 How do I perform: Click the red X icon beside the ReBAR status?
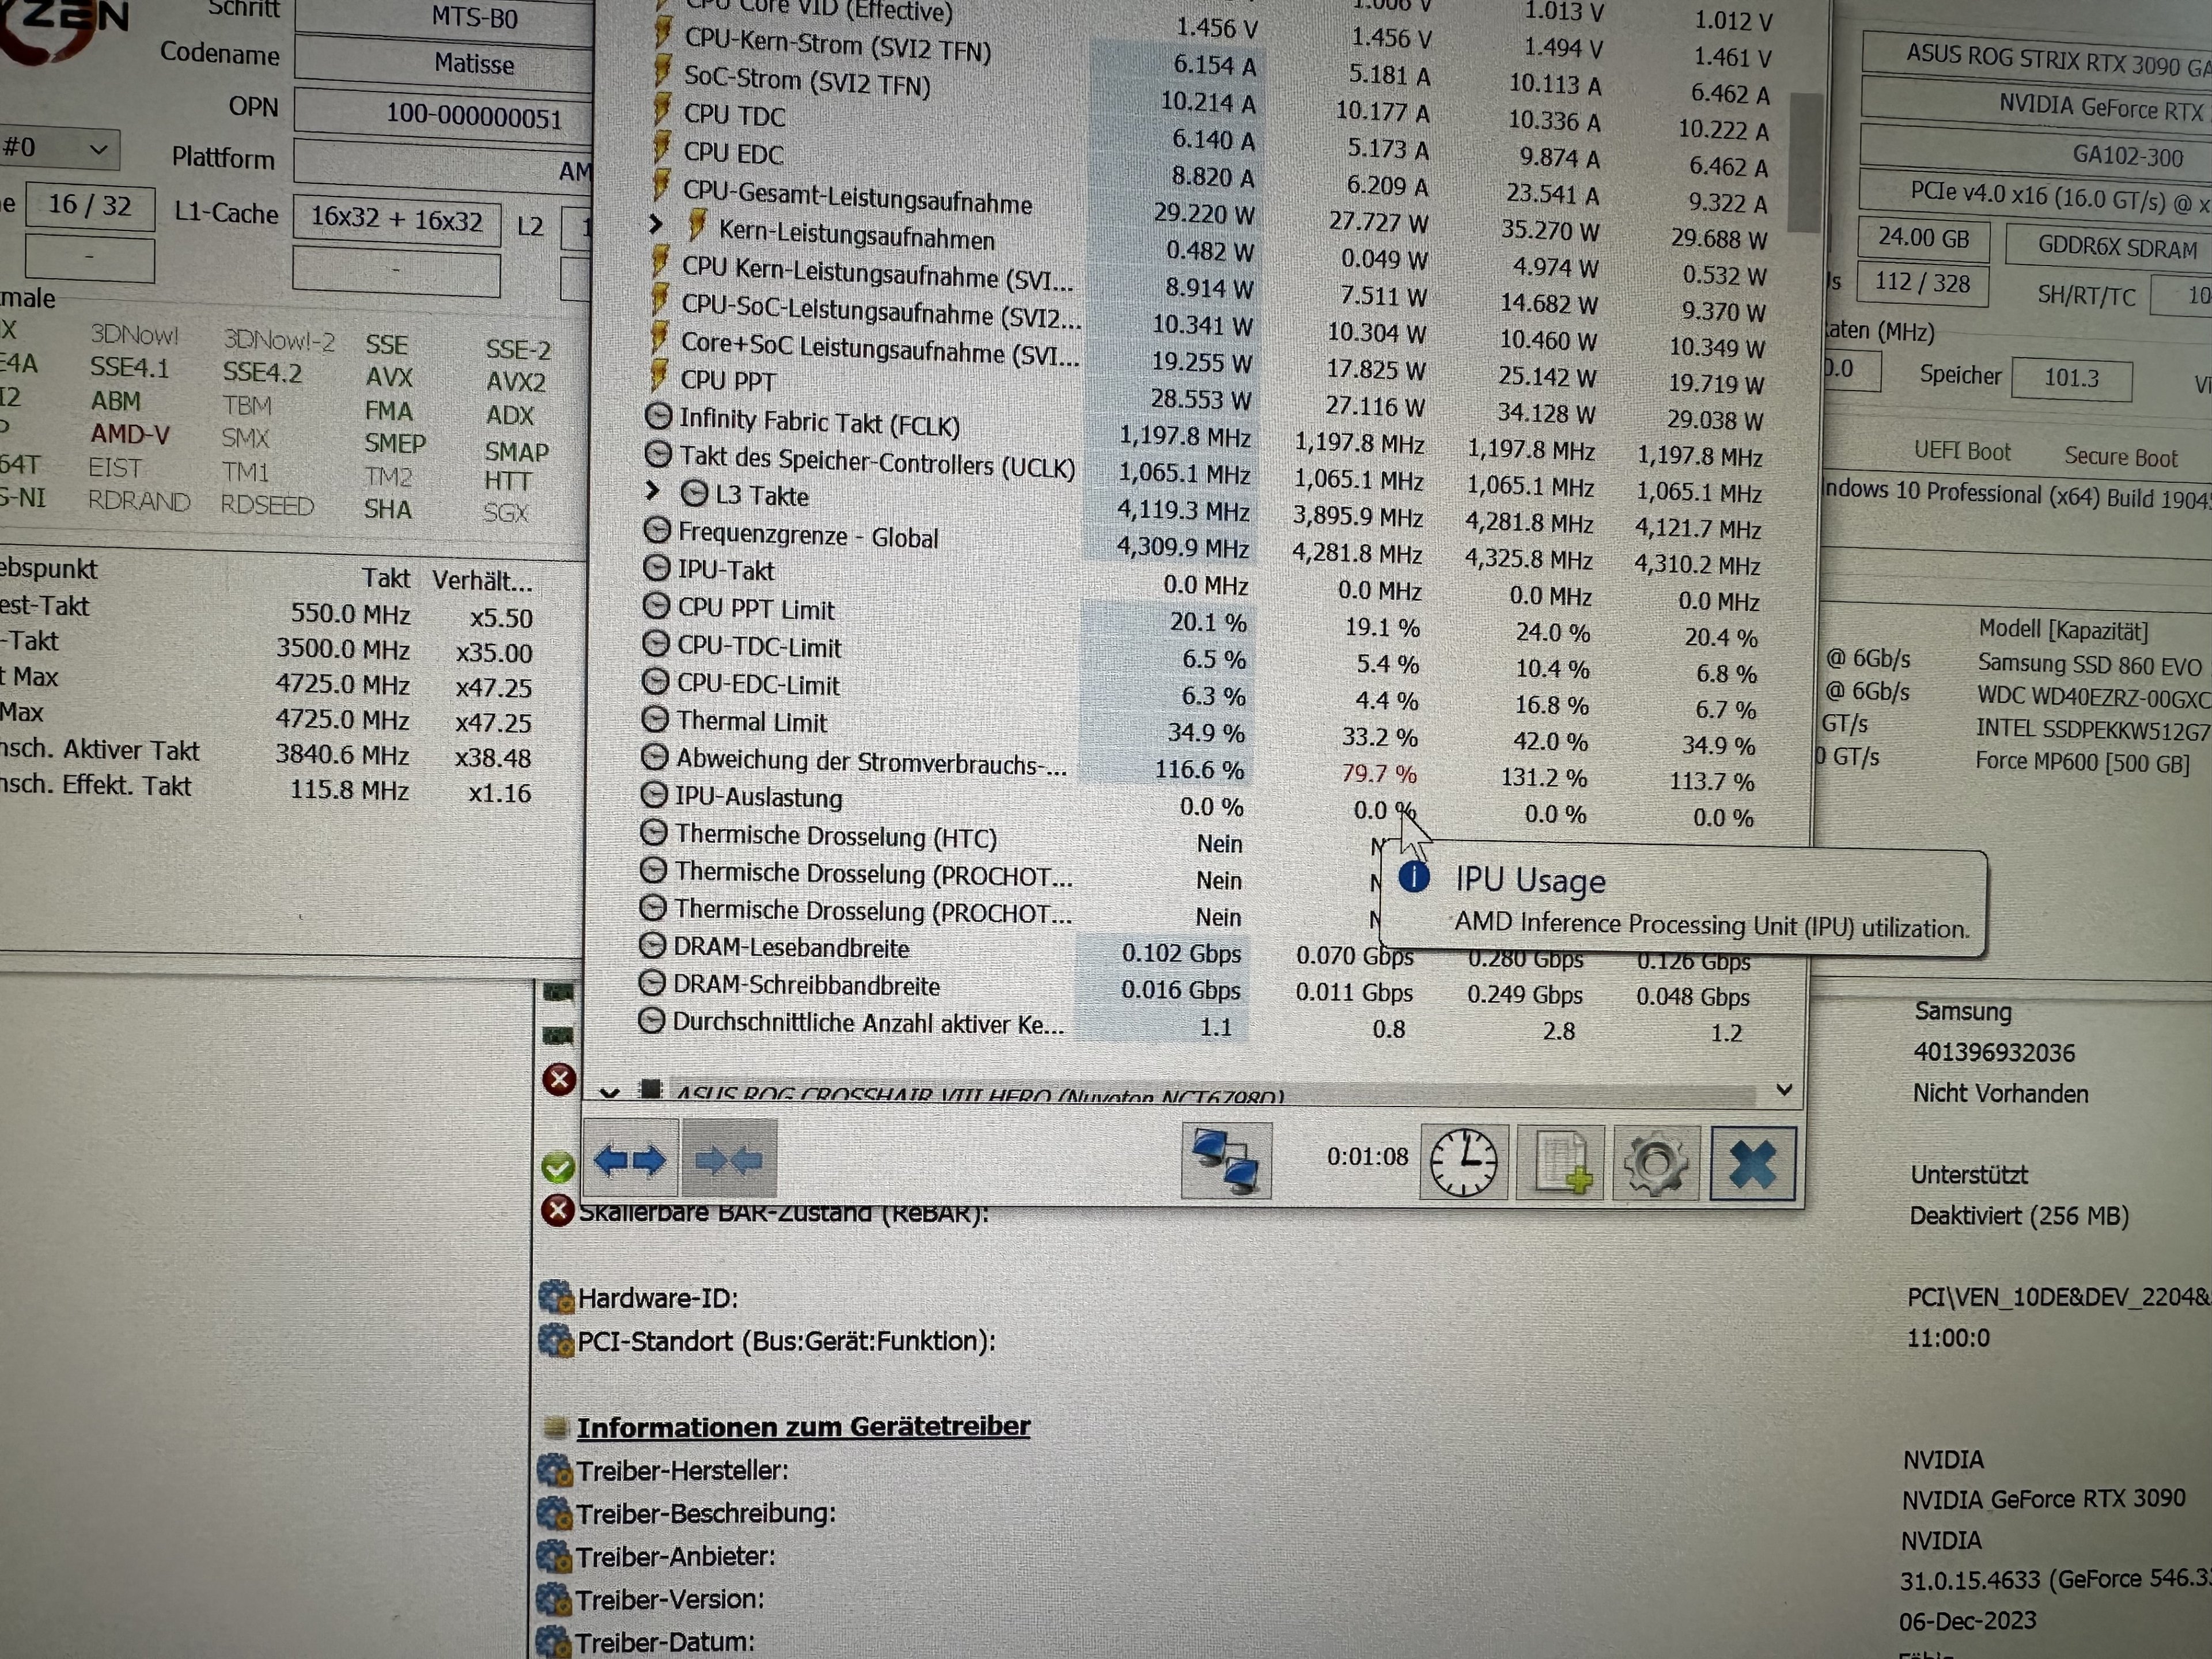557,1211
